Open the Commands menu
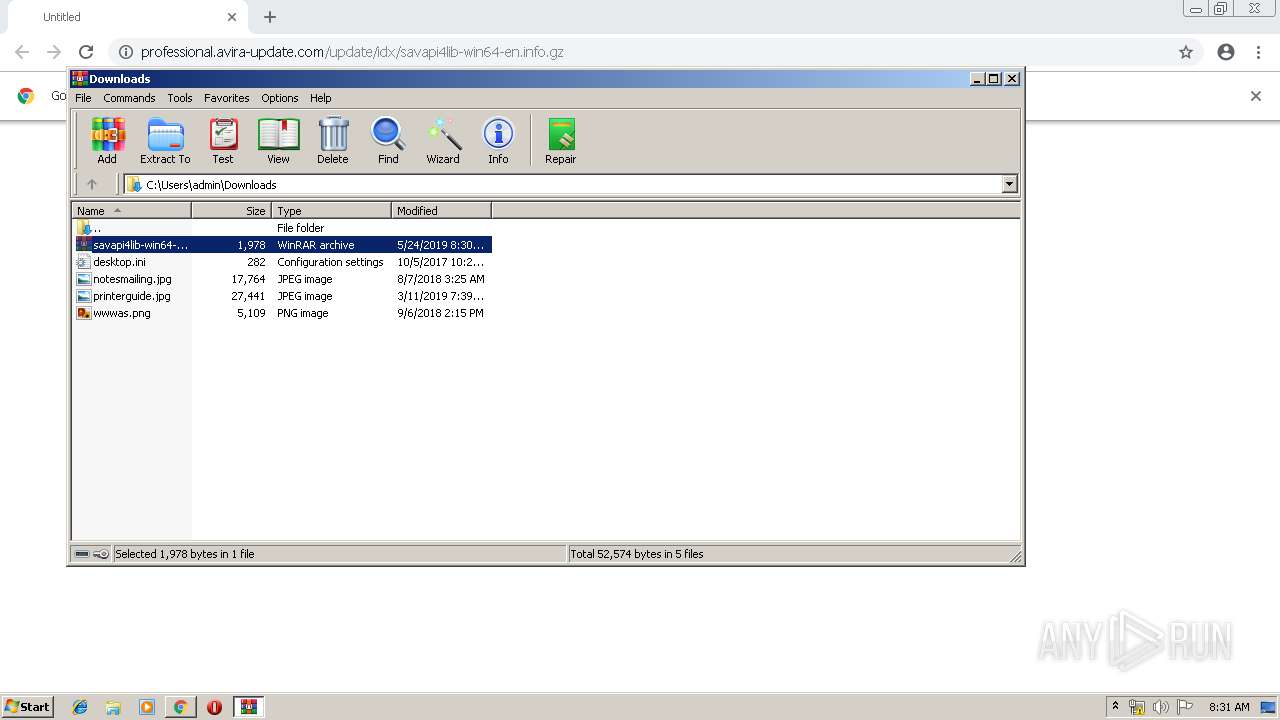 pyautogui.click(x=129, y=98)
